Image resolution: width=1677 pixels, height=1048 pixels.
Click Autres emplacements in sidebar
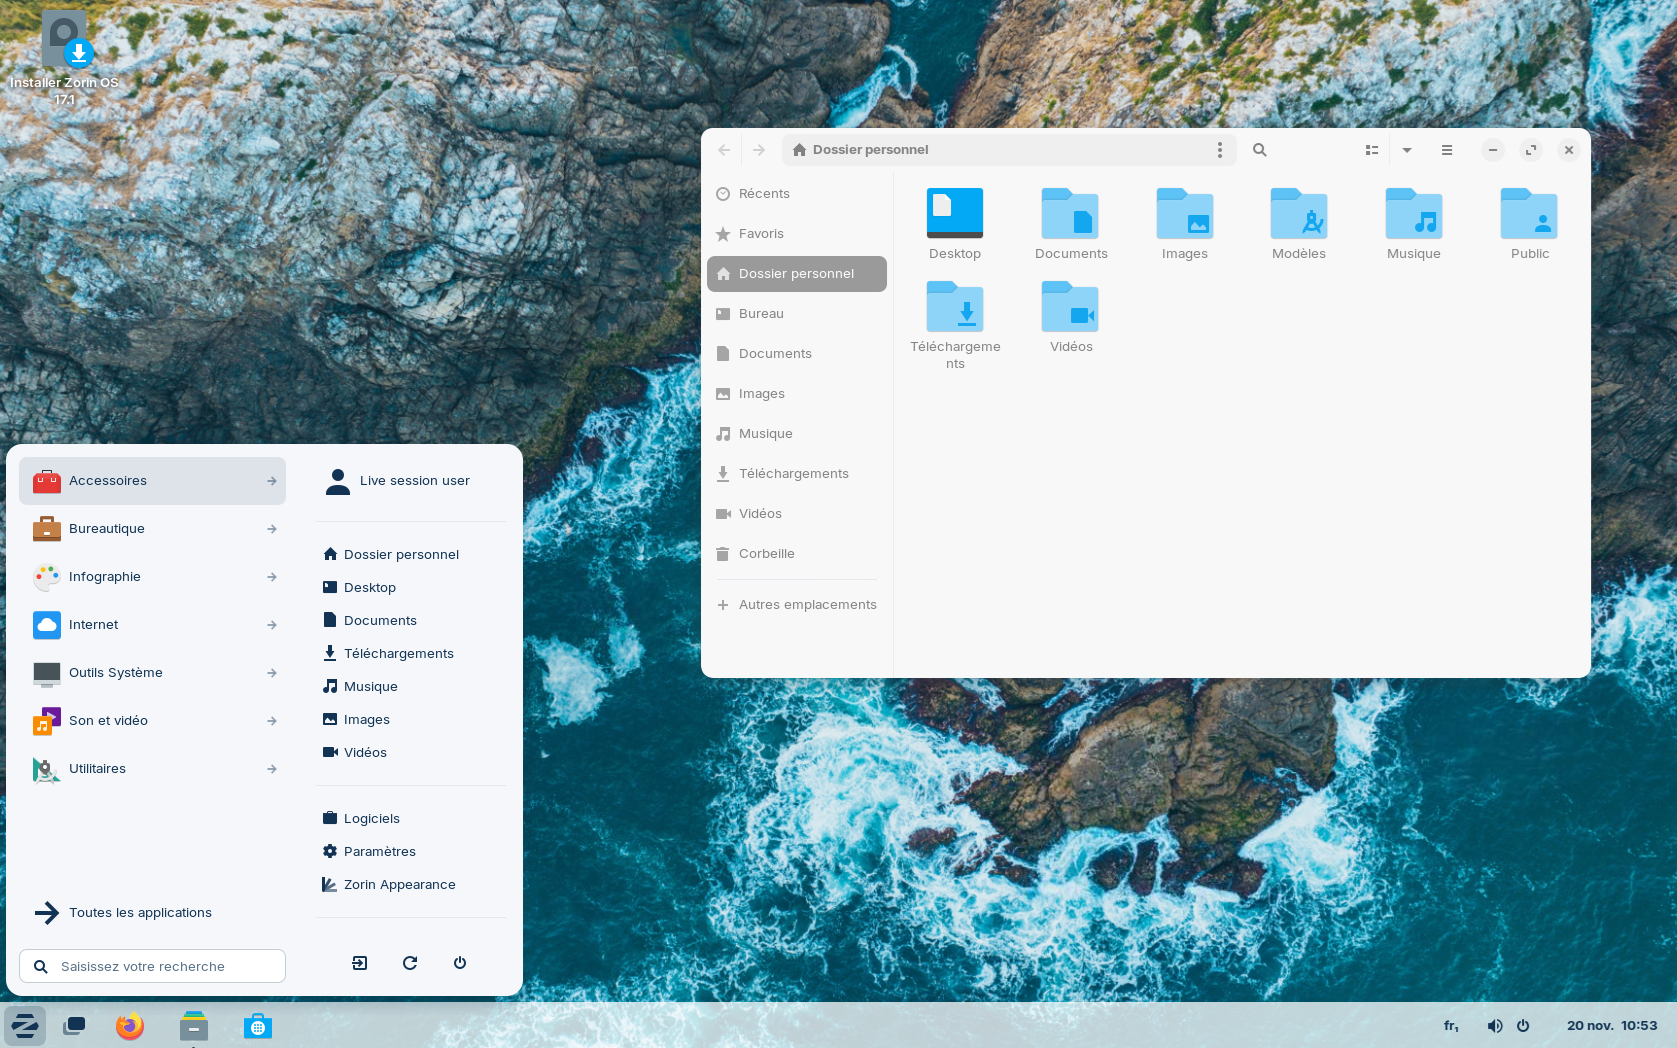797,605
